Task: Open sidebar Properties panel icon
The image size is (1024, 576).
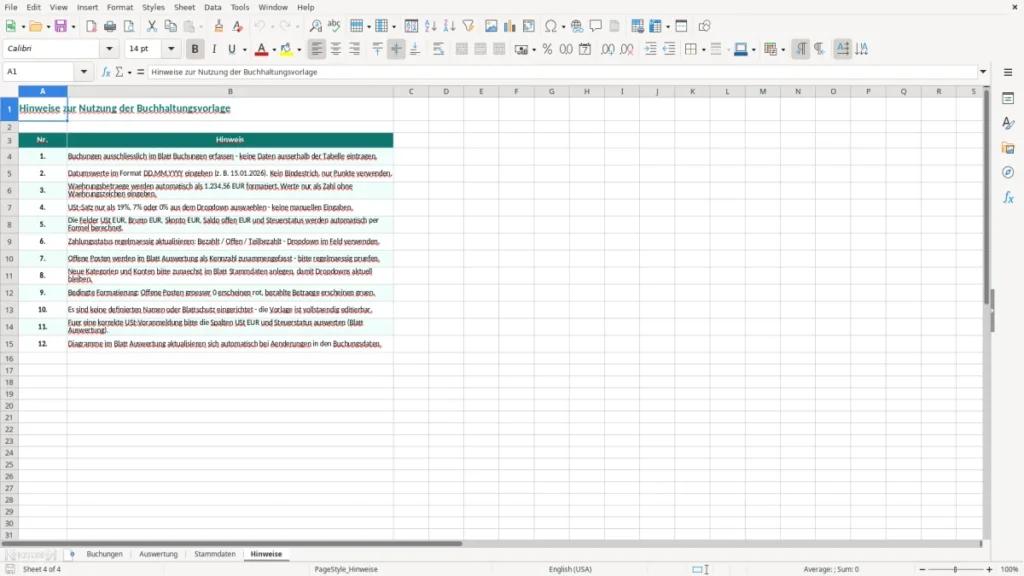Action: (1008, 99)
